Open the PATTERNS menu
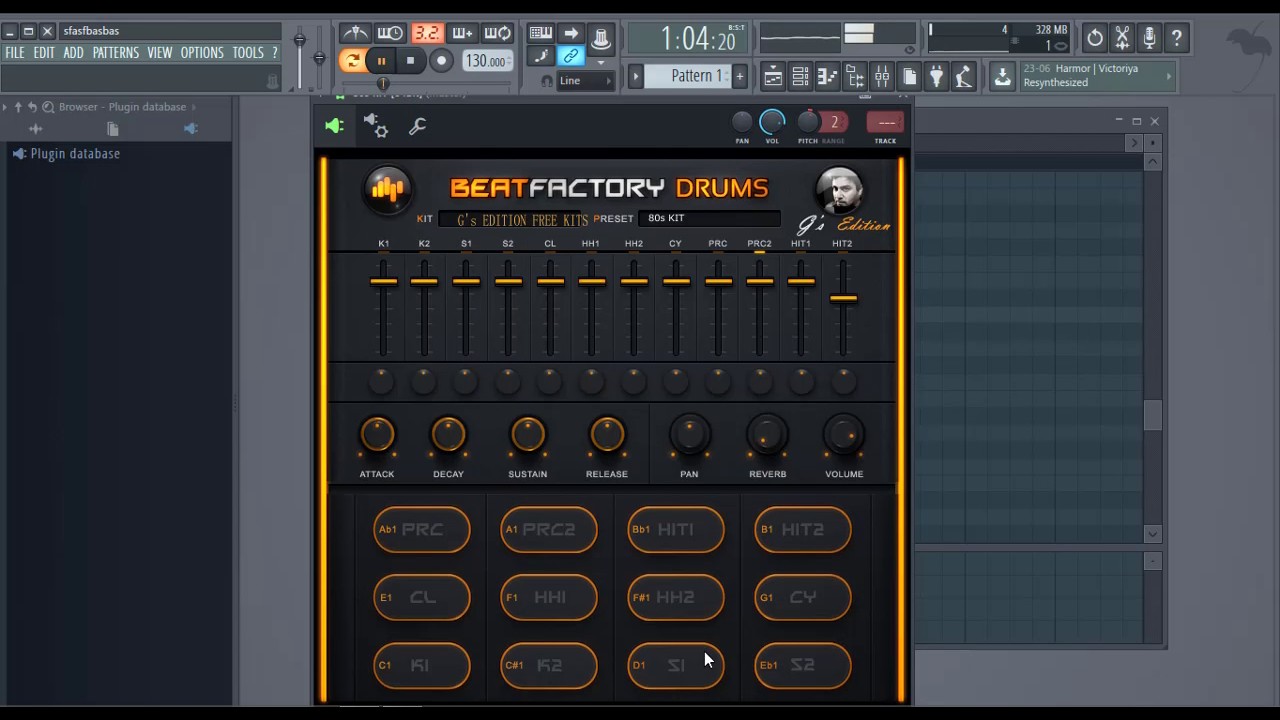Viewport: 1280px width, 720px height. (116, 53)
